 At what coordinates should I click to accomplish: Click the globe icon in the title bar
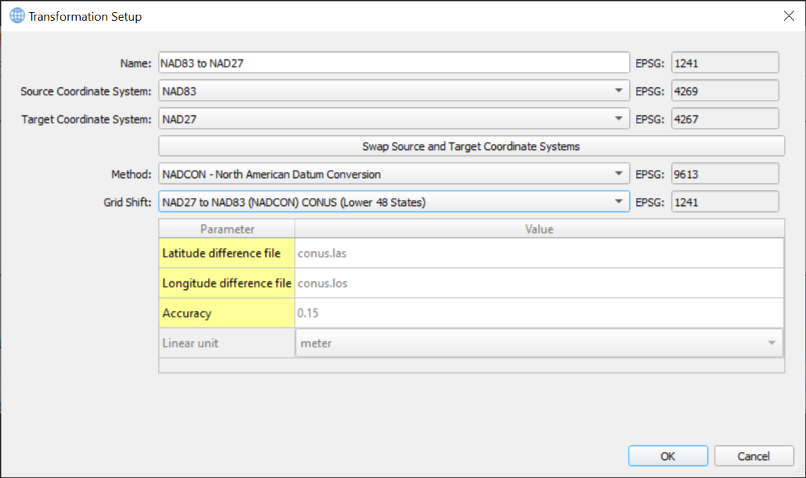(x=17, y=16)
